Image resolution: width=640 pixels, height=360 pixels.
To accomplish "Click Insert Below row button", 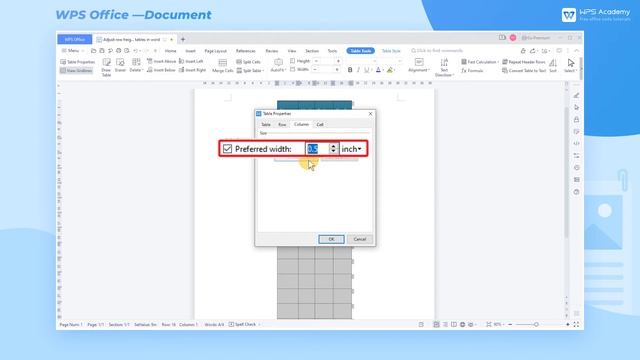I will [x=162, y=70].
